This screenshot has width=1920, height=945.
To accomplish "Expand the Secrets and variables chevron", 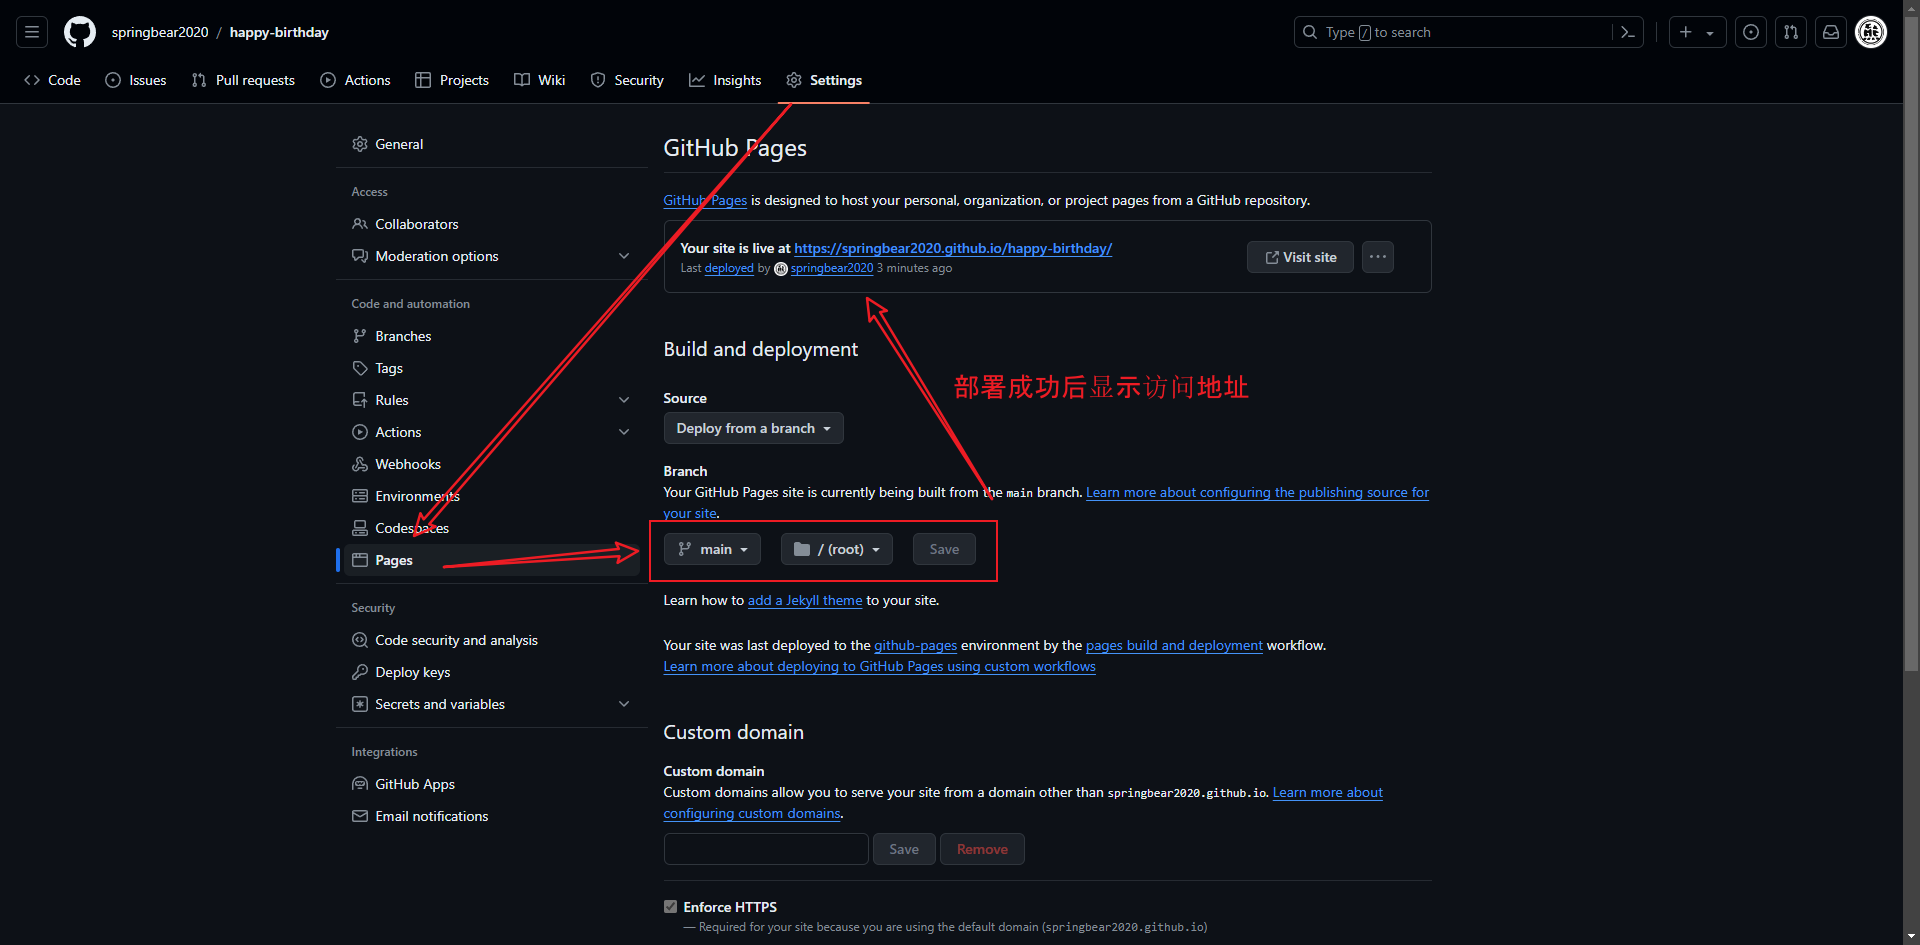I will [624, 704].
